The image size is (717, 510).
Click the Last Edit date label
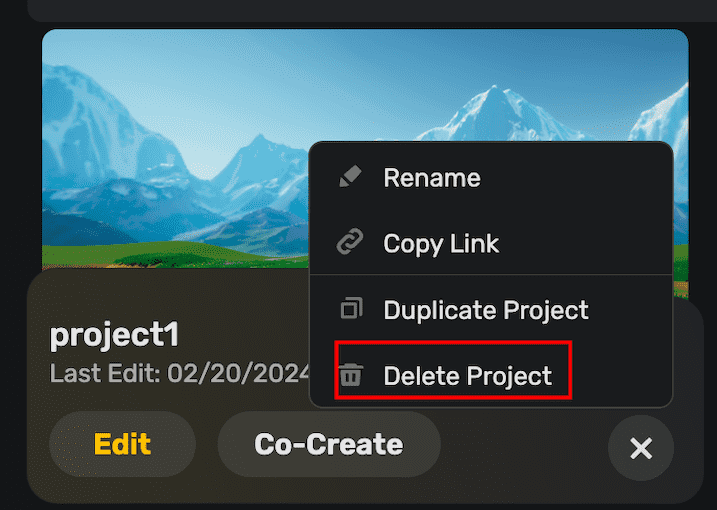pos(180,374)
